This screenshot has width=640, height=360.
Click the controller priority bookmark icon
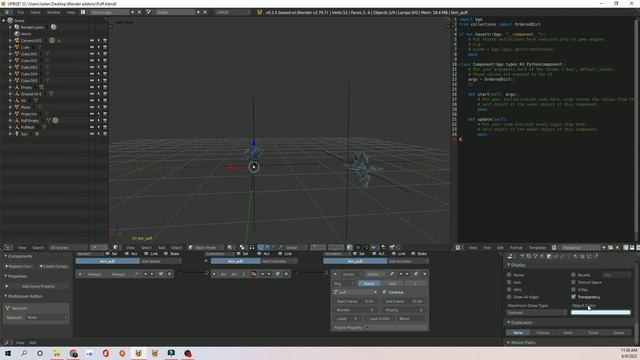[253, 274]
